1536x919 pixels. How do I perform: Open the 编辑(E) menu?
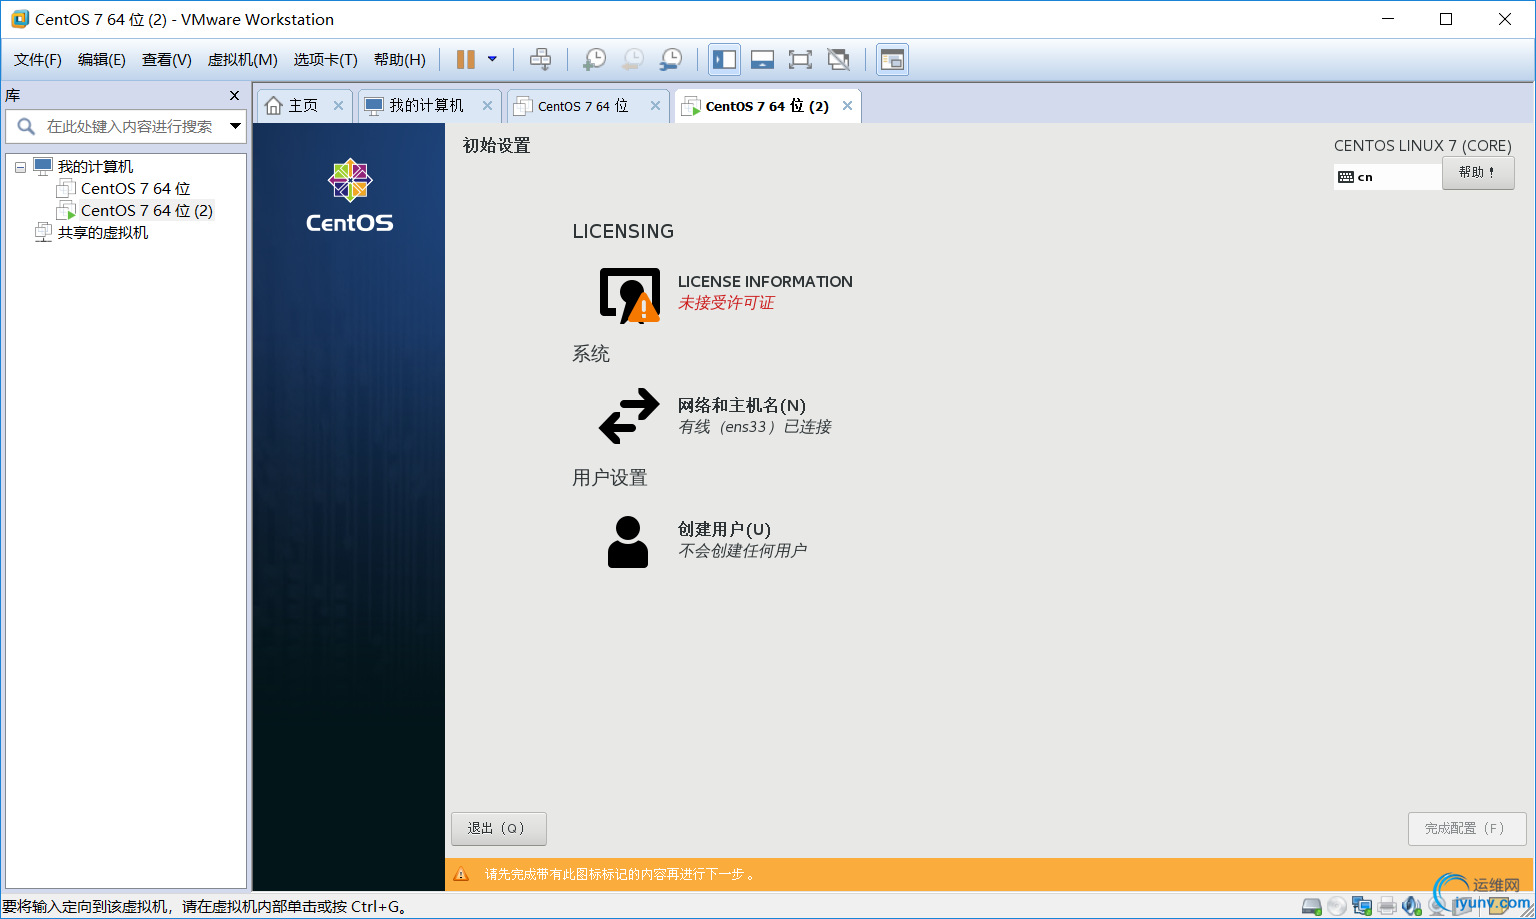pyautogui.click(x=102, y=60)
